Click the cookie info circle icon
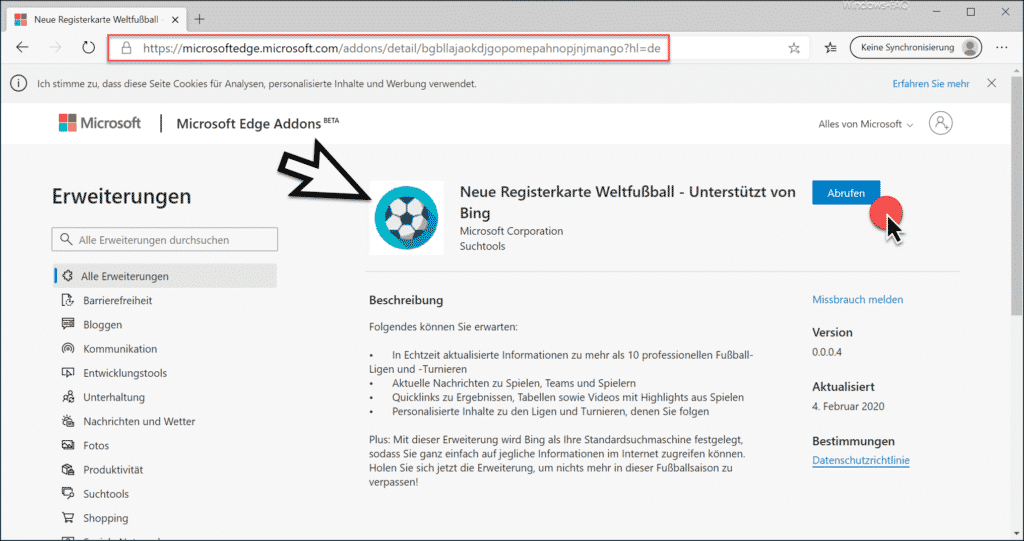 tap(18, 84)
